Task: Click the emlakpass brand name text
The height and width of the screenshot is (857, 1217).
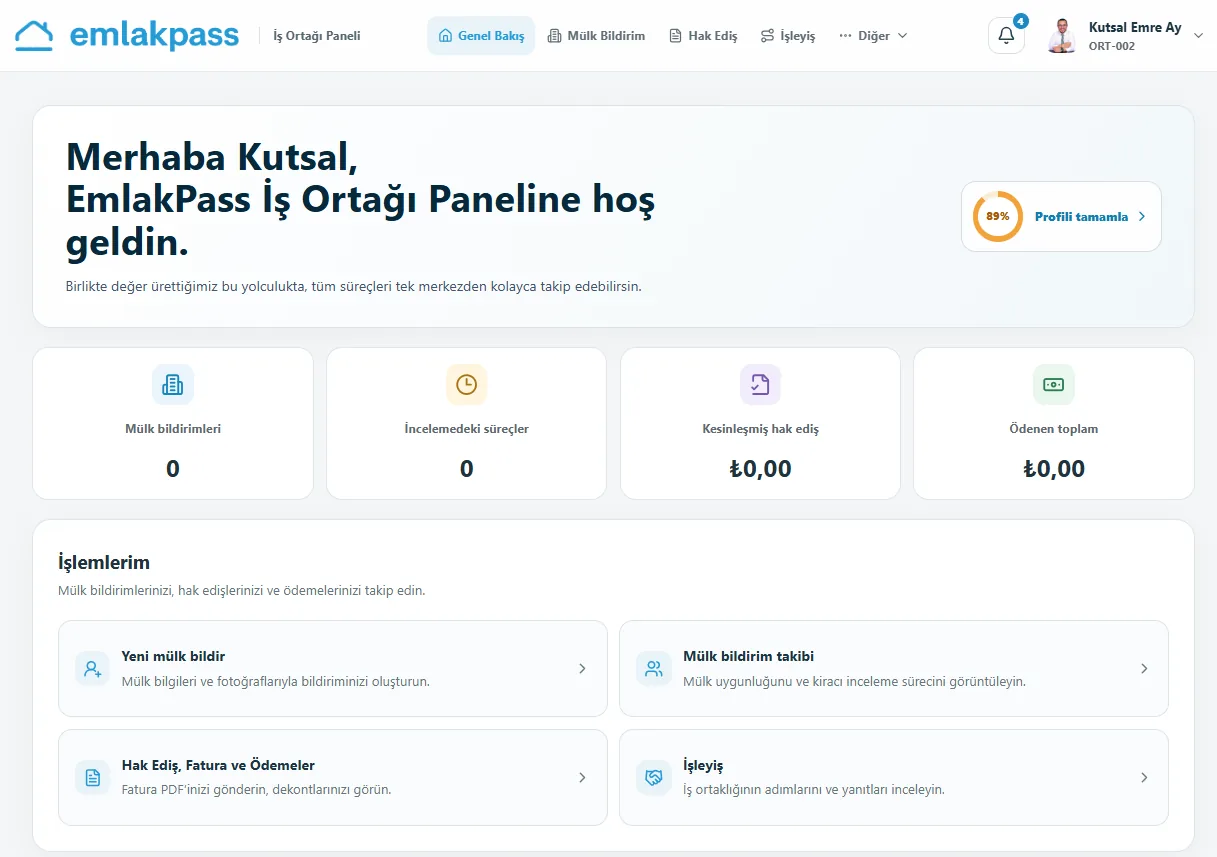Action: [154, 36]
